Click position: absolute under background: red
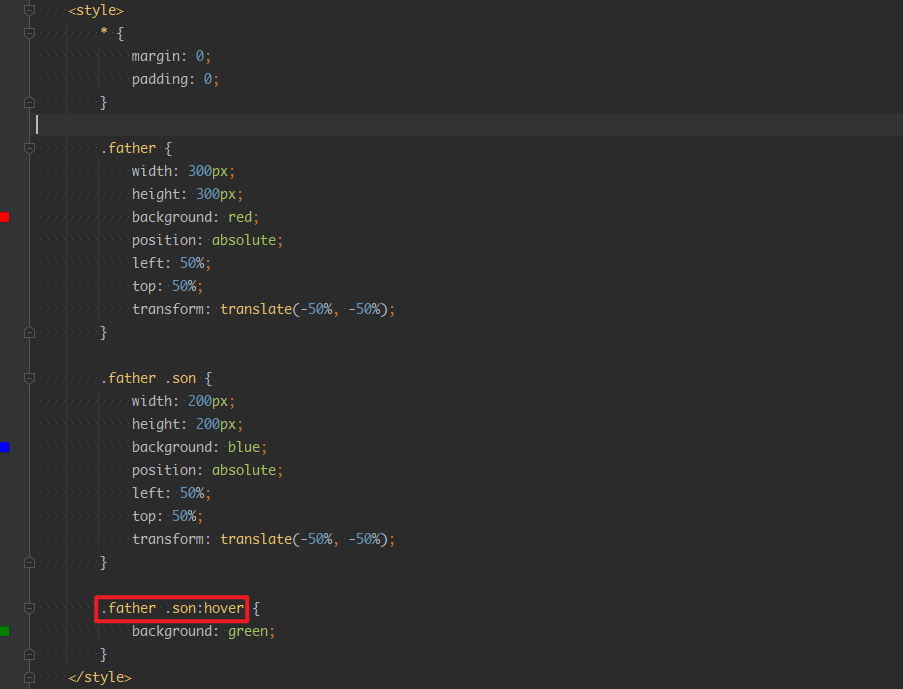Viewport: 903px width, 689px height. tap(207, 240)
